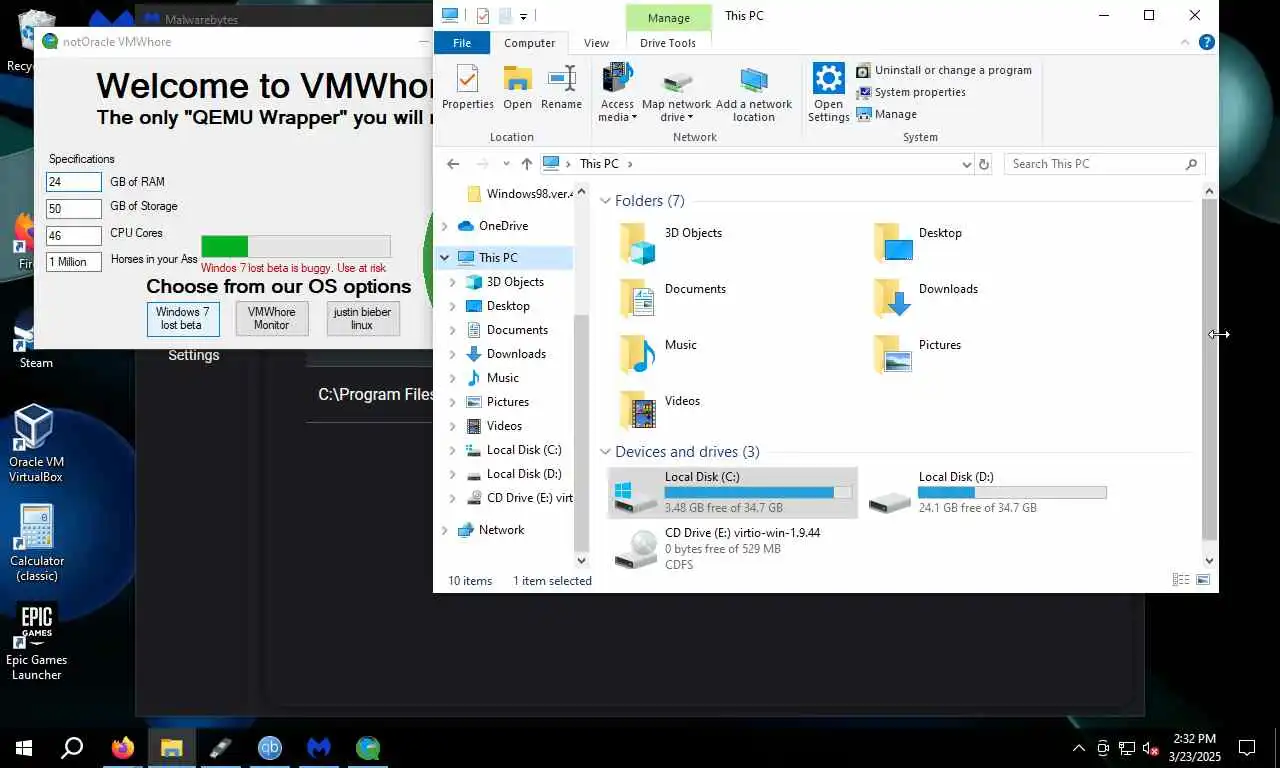Image resolution: width=1280 pixels, height=768 pixels.
Task: Click the GB of RAM field
Action: (x=73, y=182)
